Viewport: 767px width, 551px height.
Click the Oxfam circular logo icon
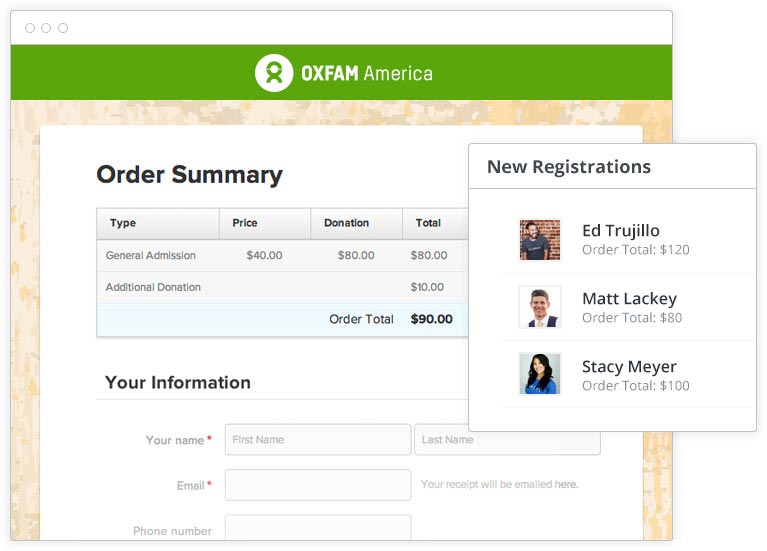(x=274, y=73)
